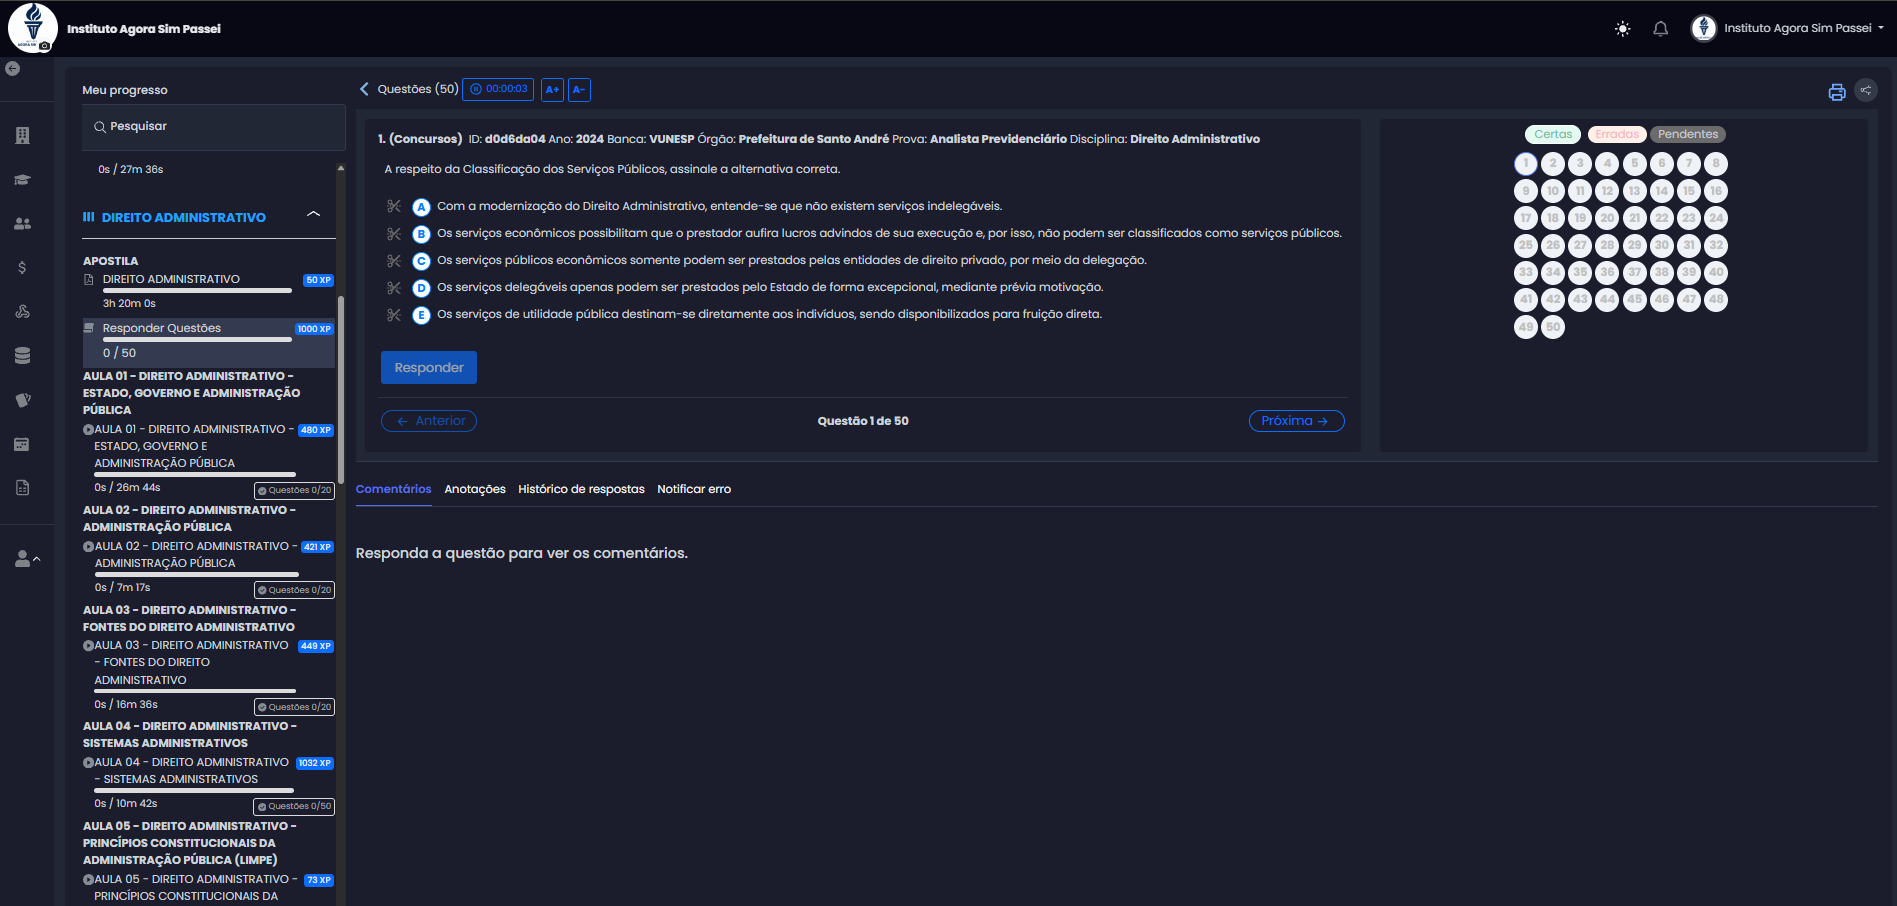Filter questions by Certas

pyautogui.click(x=1553, y=134)
